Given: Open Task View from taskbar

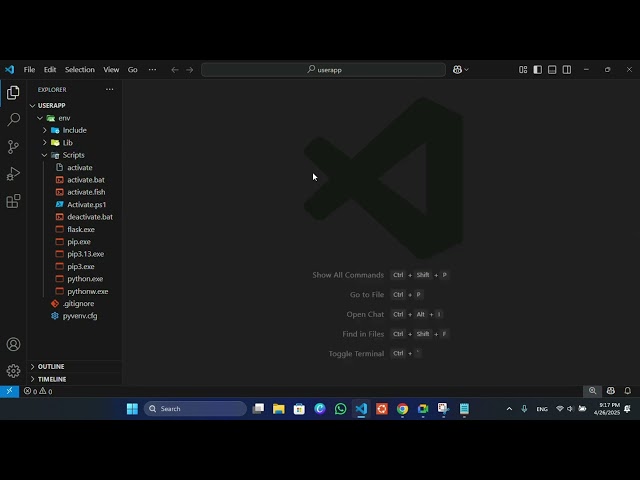Looking at the screenshot, I should click(x=258, y=409).
